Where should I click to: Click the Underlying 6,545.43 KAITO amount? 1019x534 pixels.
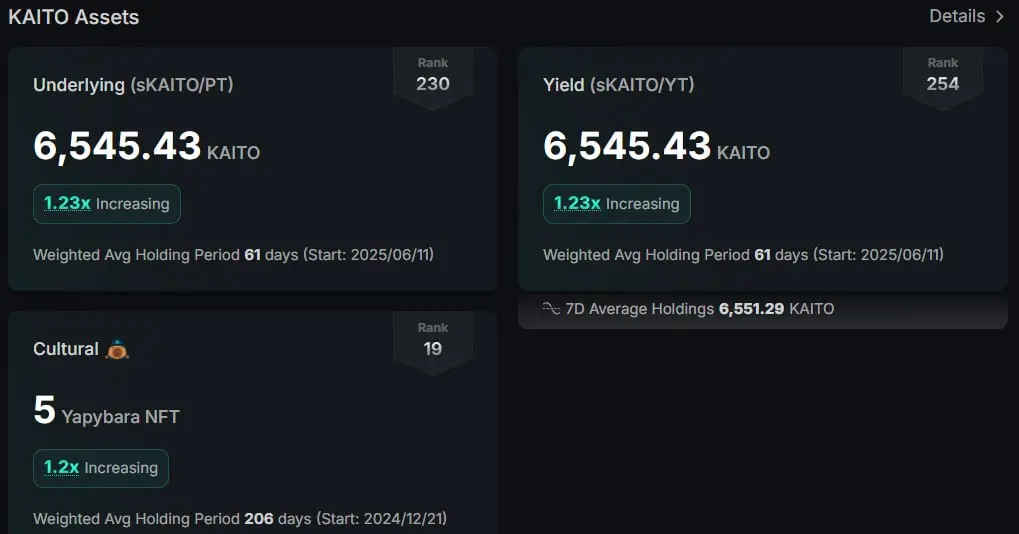[146, 146]
